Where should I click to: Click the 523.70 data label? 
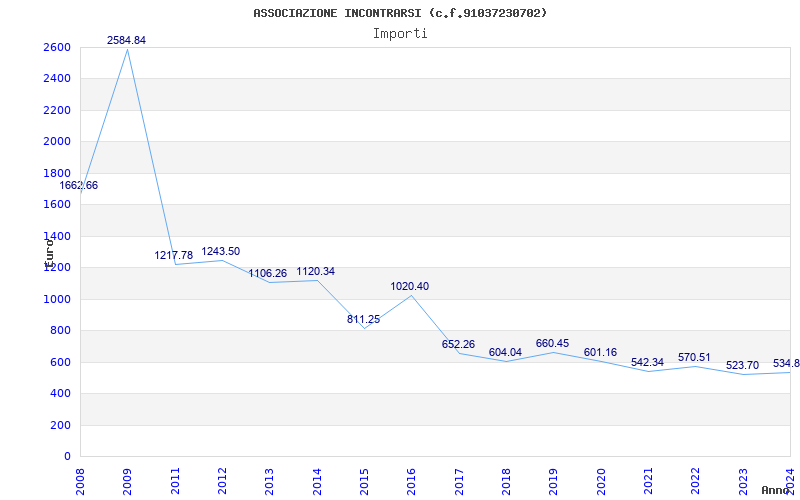tap(741, 366)
